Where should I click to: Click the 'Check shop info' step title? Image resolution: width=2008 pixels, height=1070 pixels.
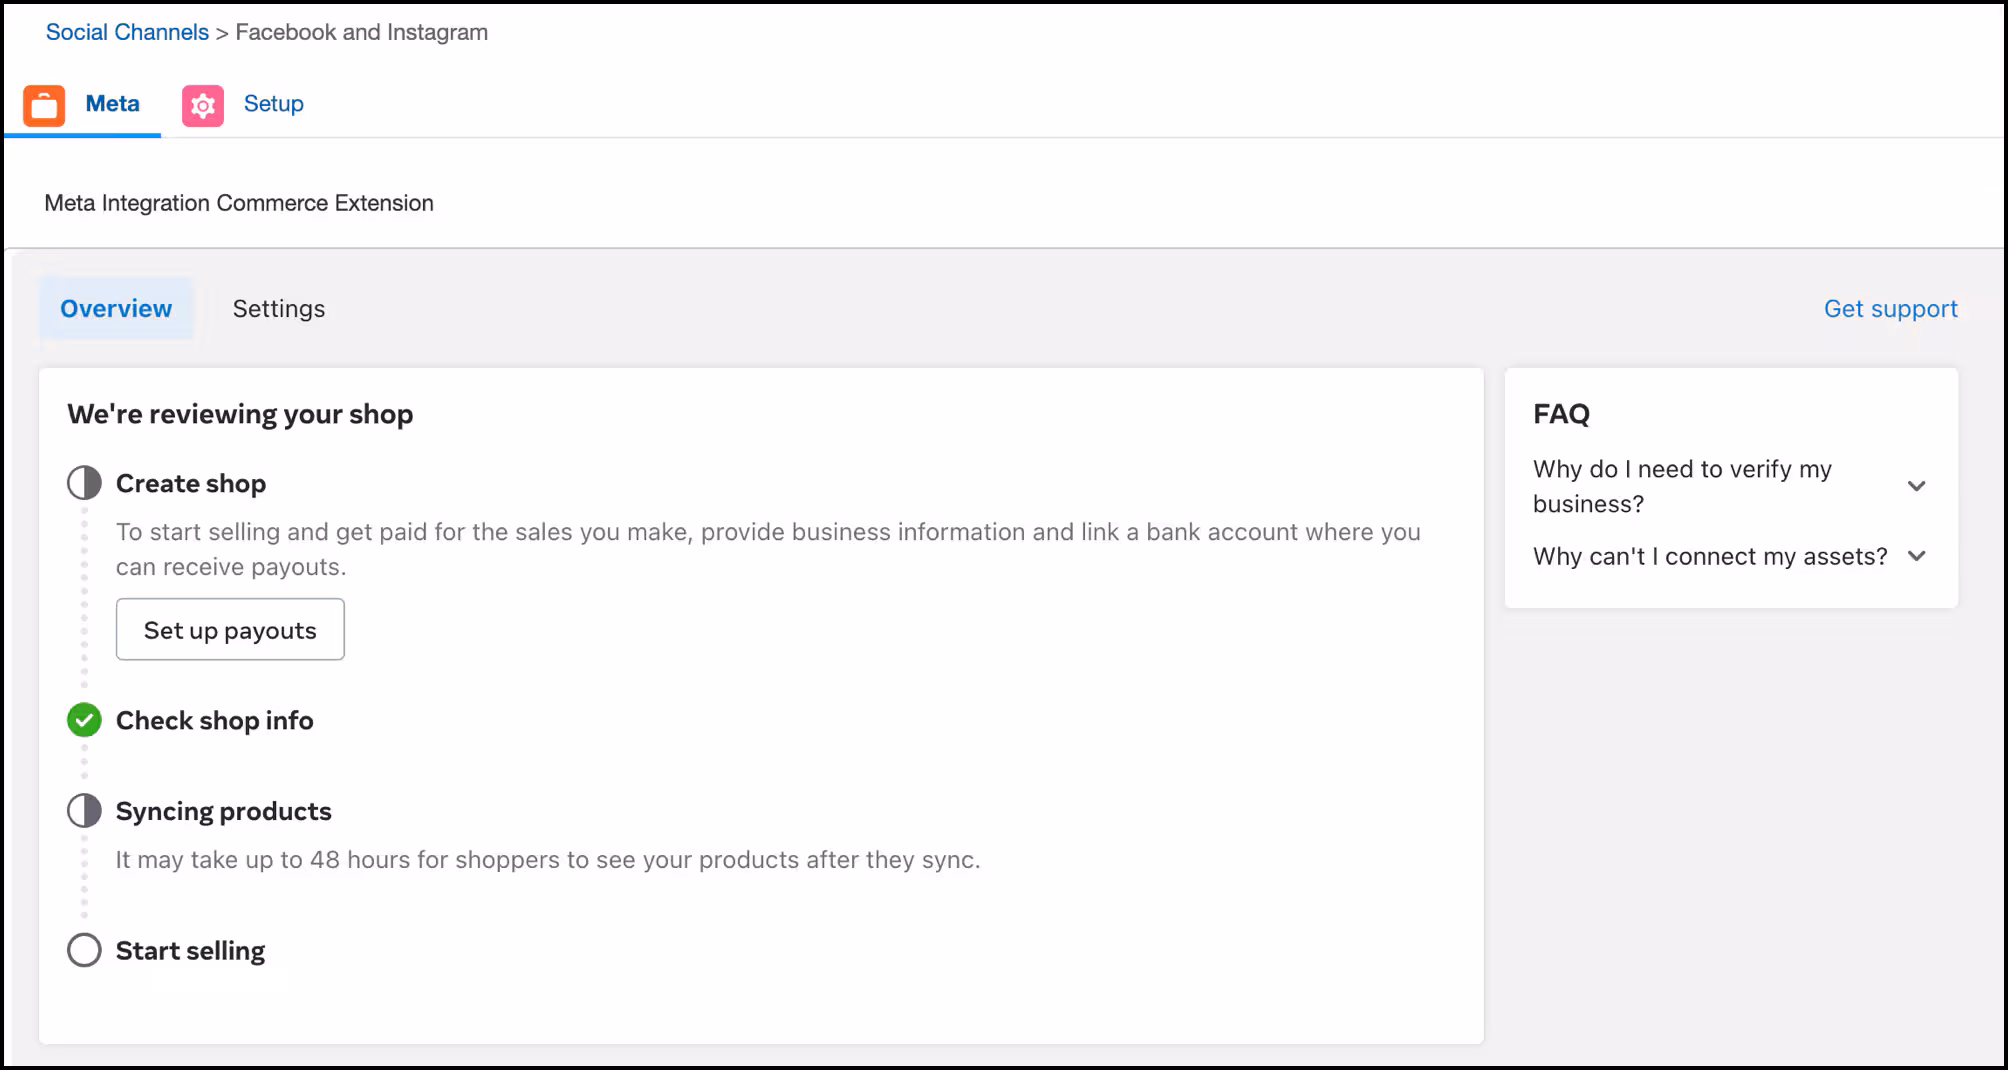pyautogui.click(x=214, y=721)
